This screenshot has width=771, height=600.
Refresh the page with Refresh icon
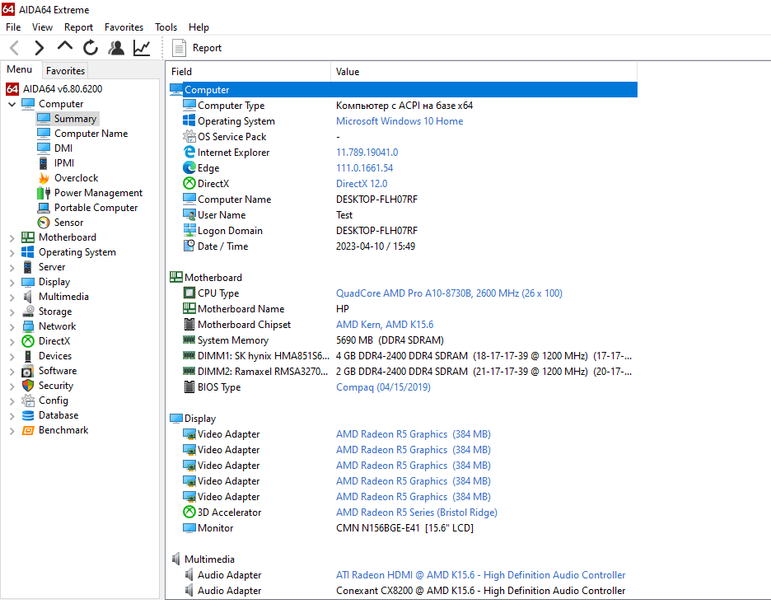90,48
